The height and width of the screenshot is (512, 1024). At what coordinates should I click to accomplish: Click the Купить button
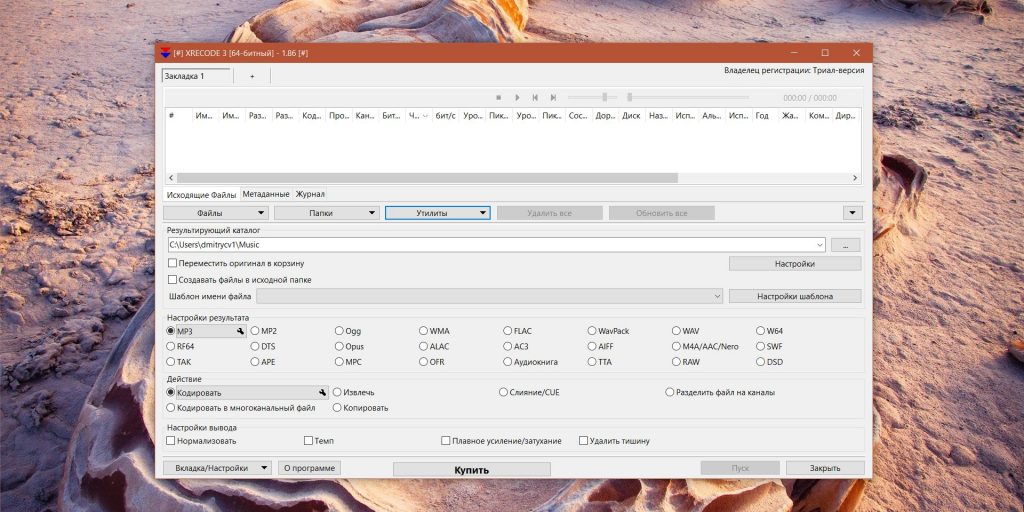pyautogui.click(x=472, y=470)
